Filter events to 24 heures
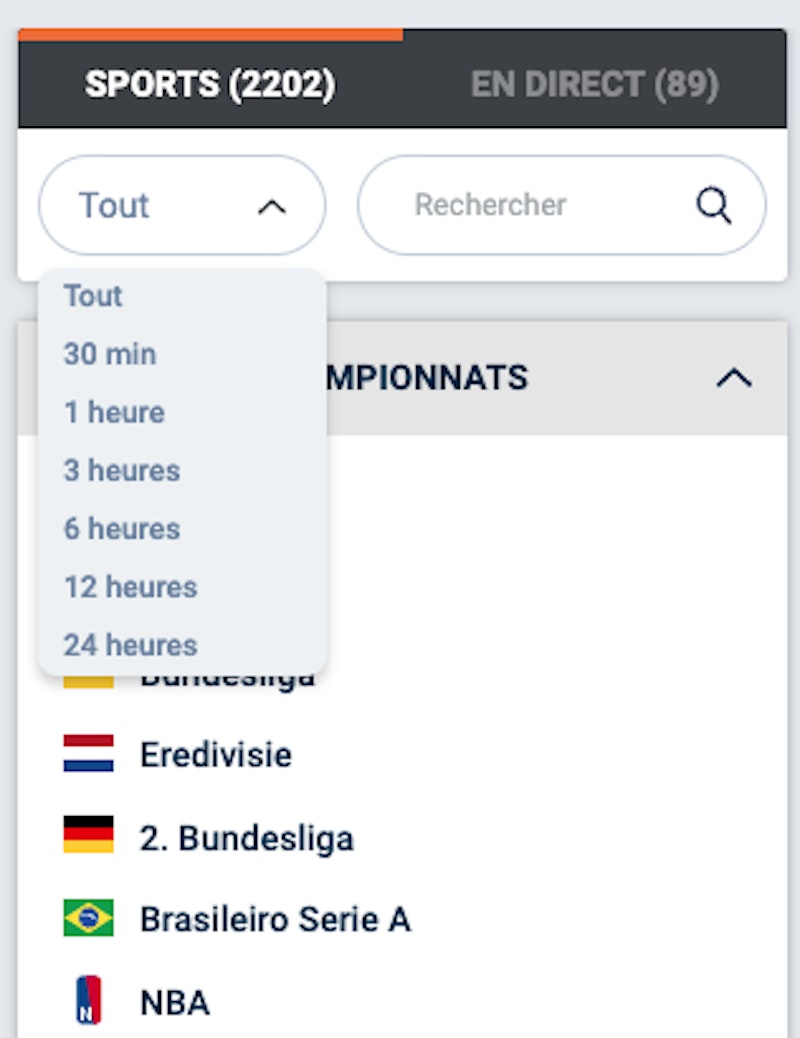 (x=130, y=645)
